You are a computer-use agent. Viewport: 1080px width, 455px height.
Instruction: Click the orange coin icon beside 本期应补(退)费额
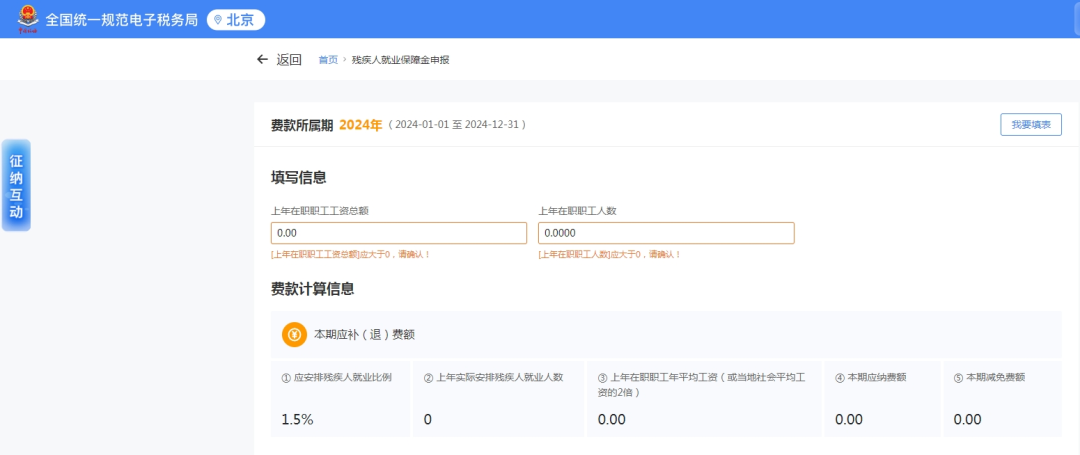294,335
